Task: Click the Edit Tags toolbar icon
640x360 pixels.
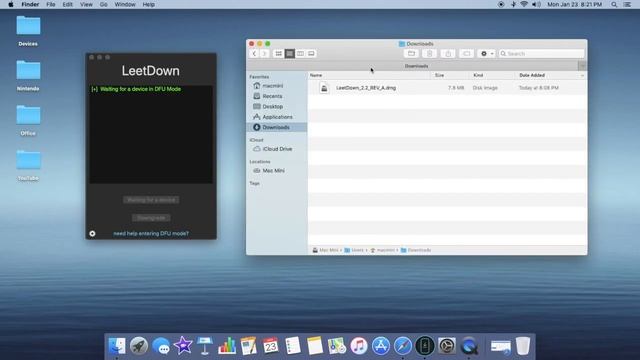Action: (466, 53)
